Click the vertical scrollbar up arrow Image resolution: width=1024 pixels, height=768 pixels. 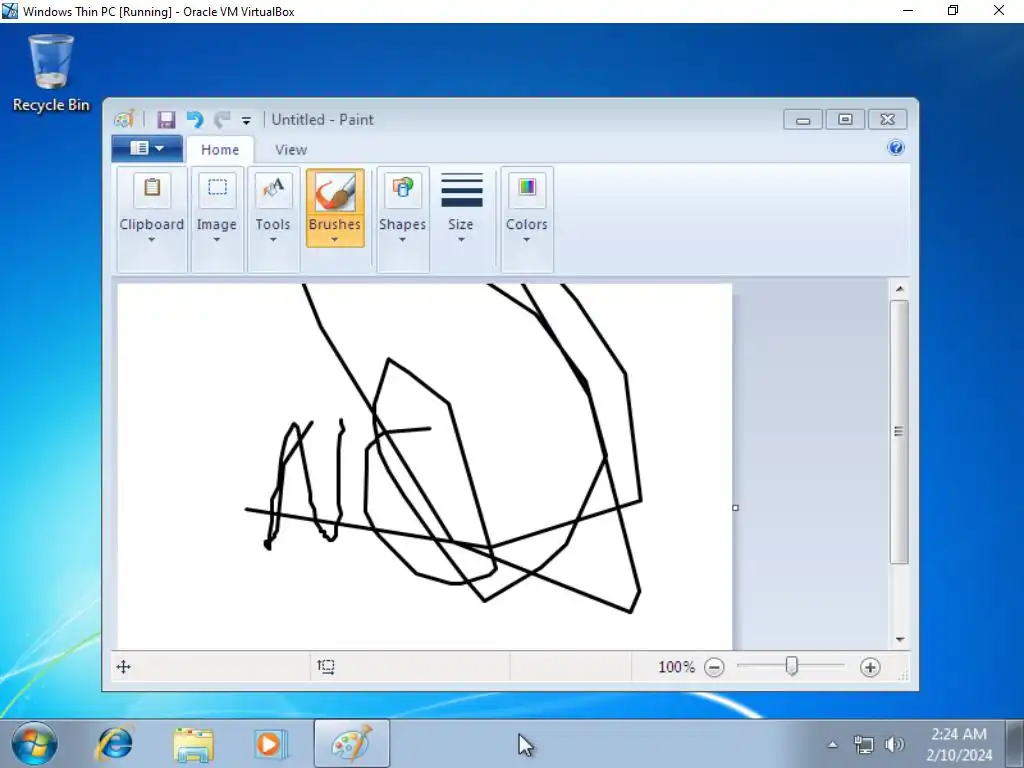point(899,289)
